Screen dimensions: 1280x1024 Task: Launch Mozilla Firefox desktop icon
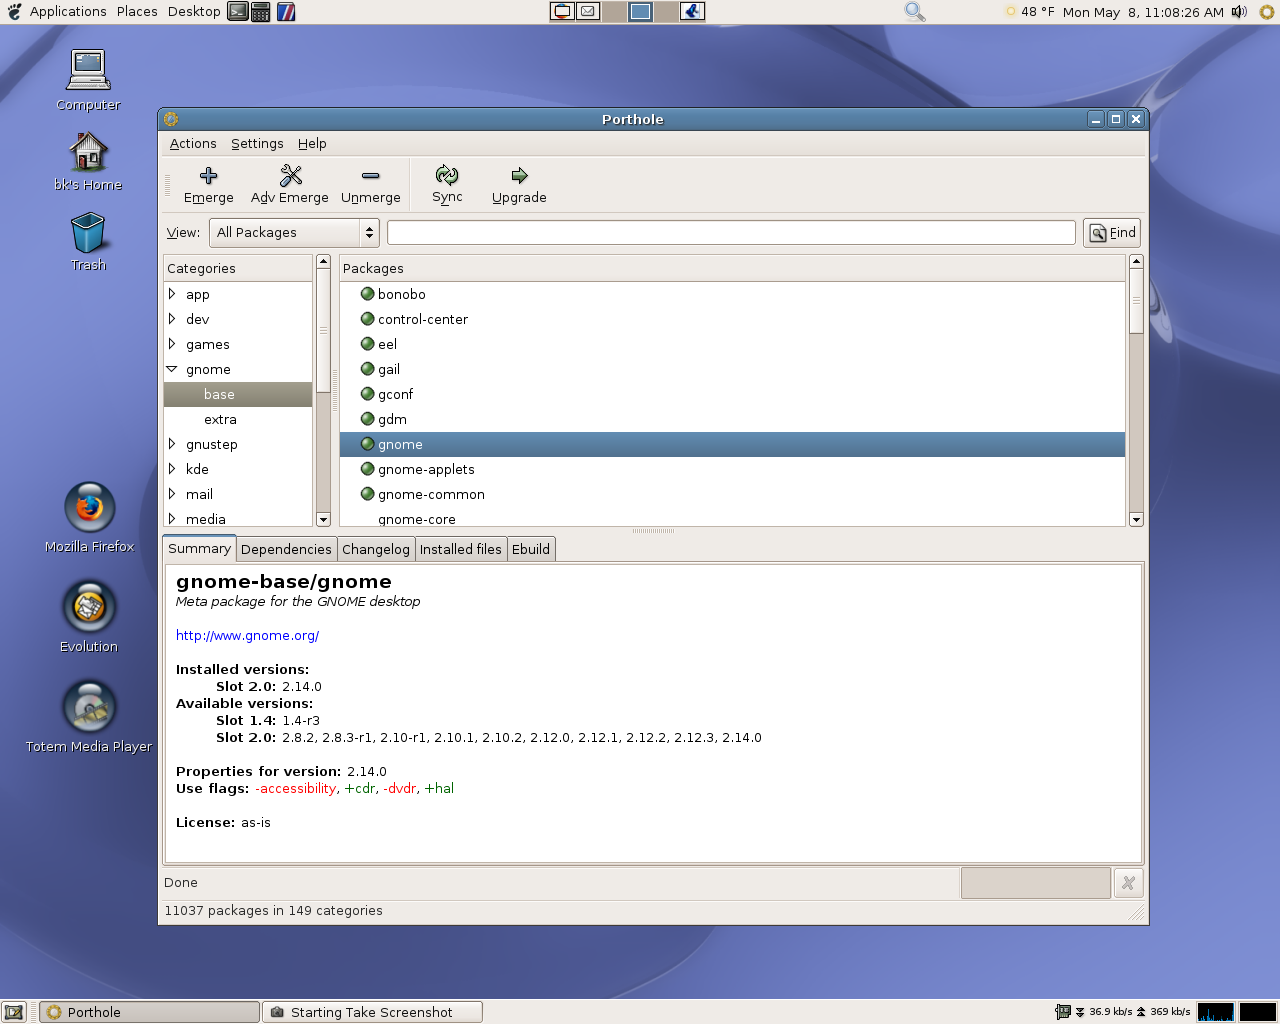[89, 508]
